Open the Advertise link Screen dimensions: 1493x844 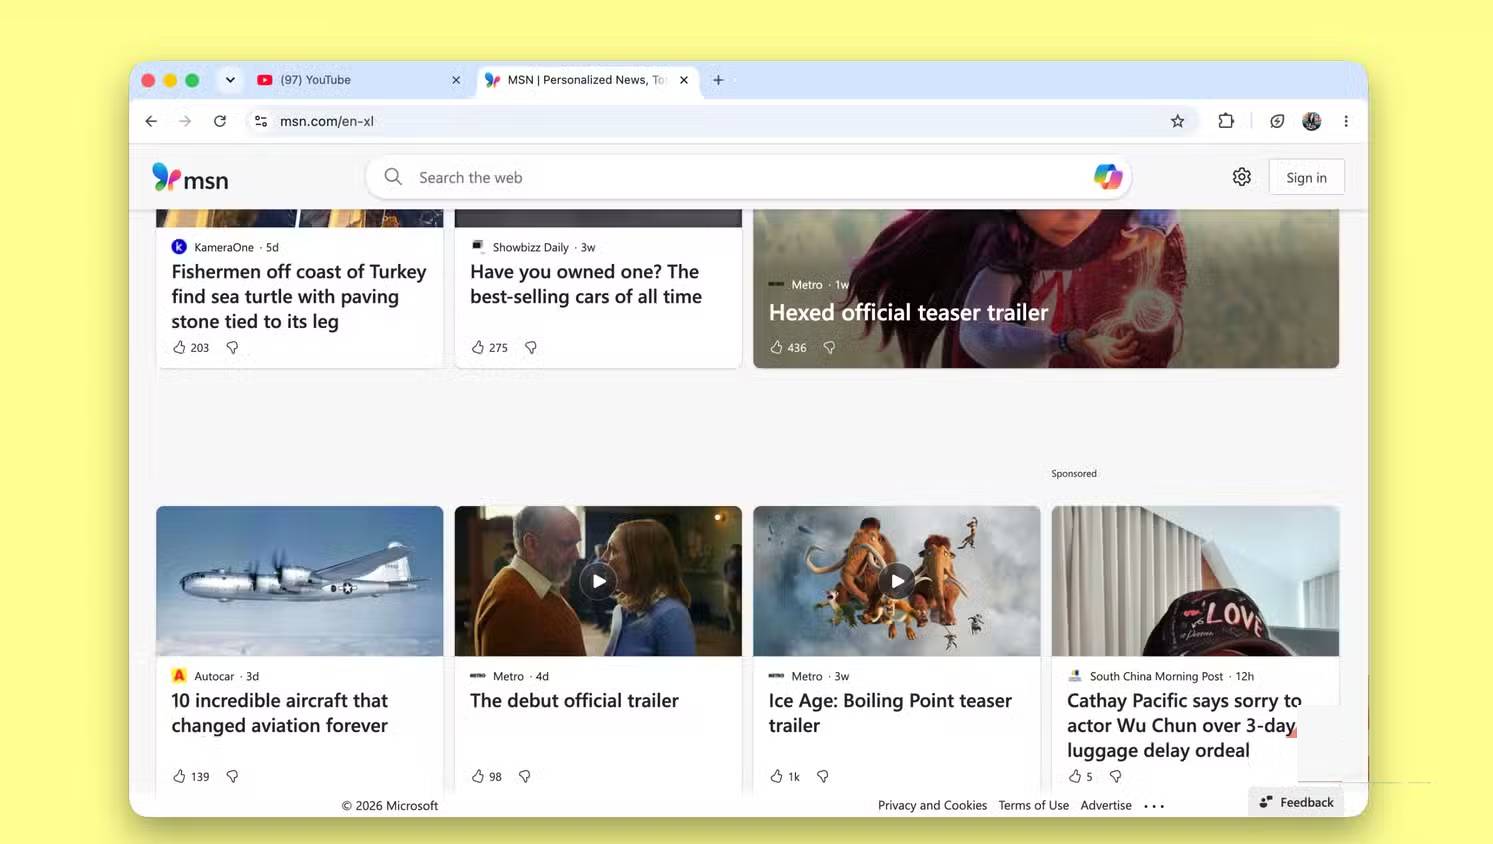[x=1106, y=805]
